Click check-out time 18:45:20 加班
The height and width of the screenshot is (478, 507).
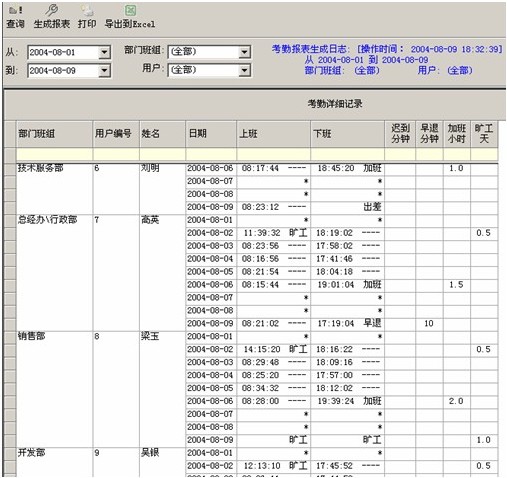click(x=347, y=168)
